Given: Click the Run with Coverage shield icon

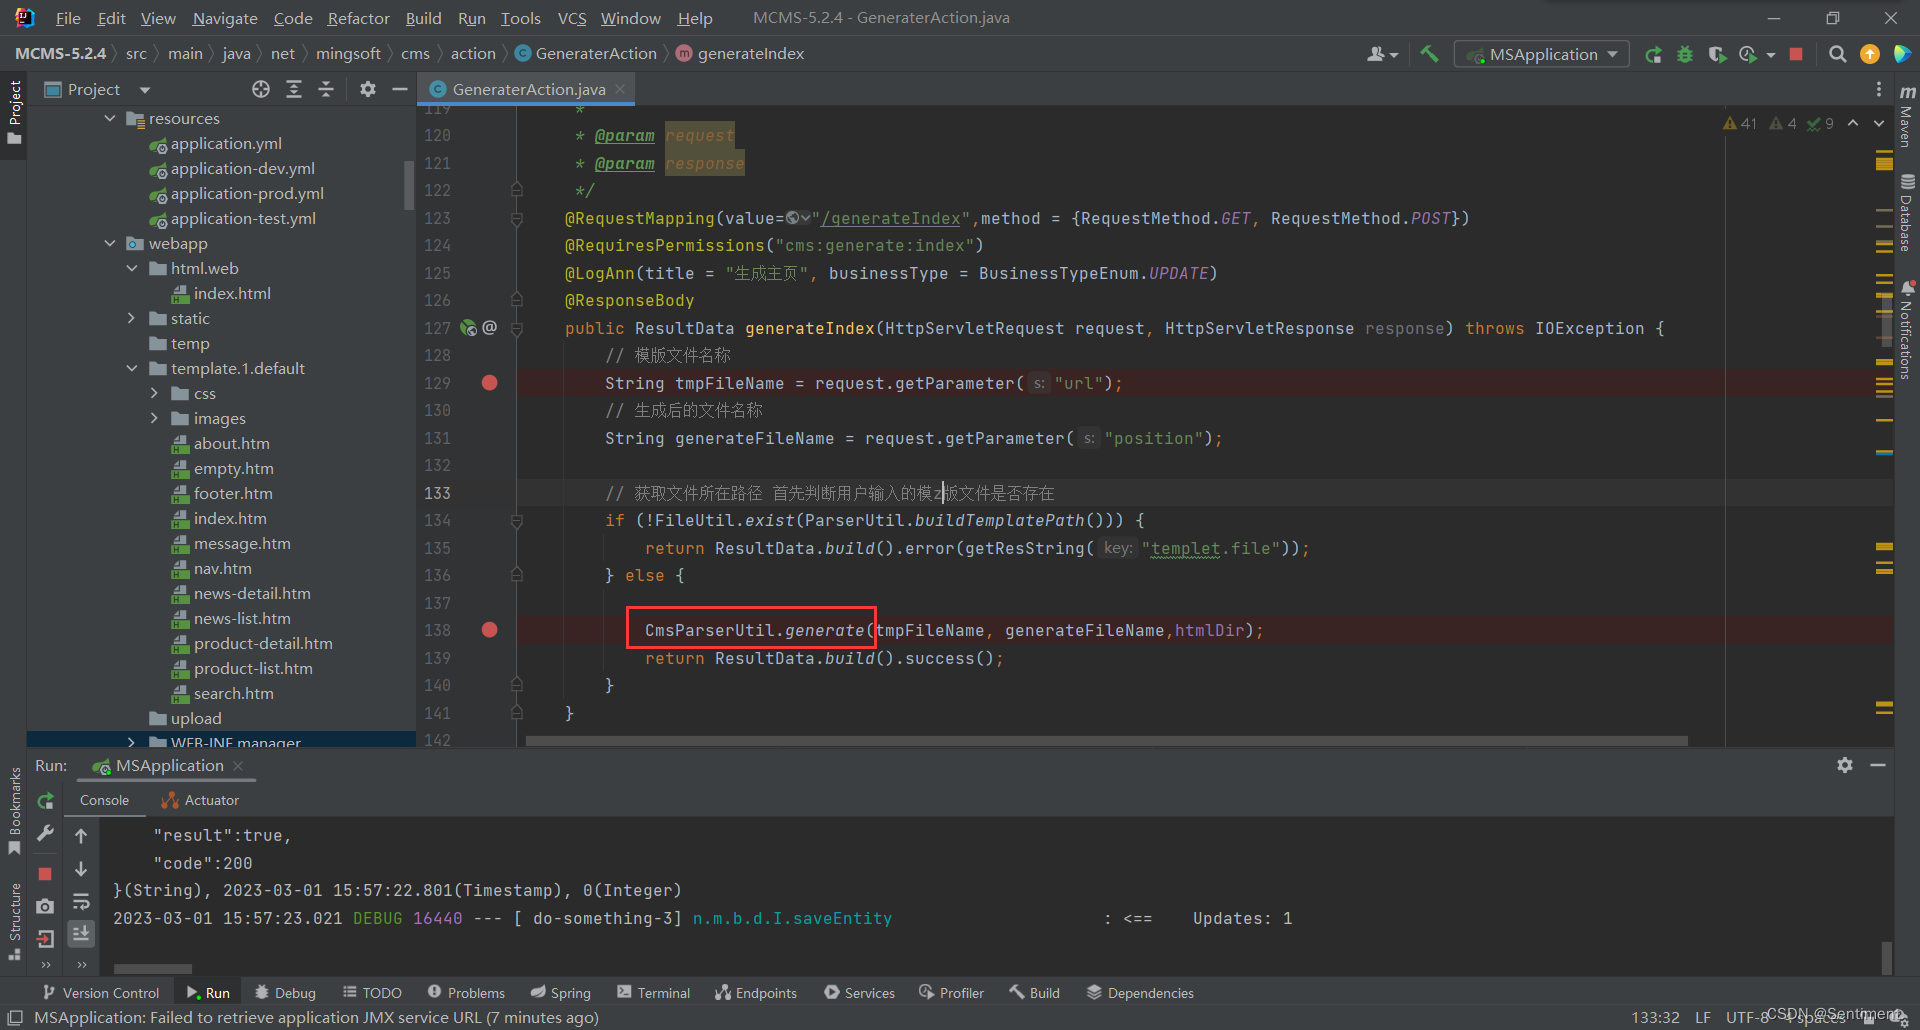Looking at the screenshot, I should click(x=1717, y=54).
